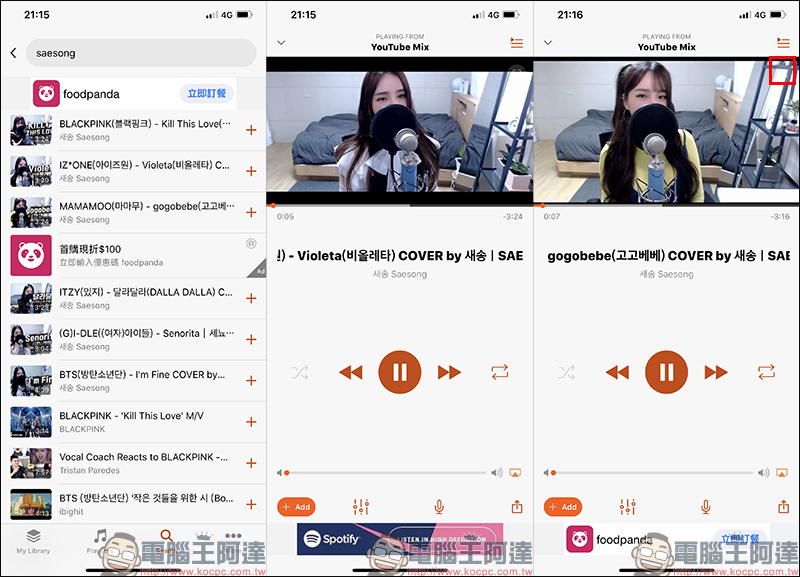Open foodpanda banner below gogobebe player
This screenshot has height=577, width=800.
[666, 539]
